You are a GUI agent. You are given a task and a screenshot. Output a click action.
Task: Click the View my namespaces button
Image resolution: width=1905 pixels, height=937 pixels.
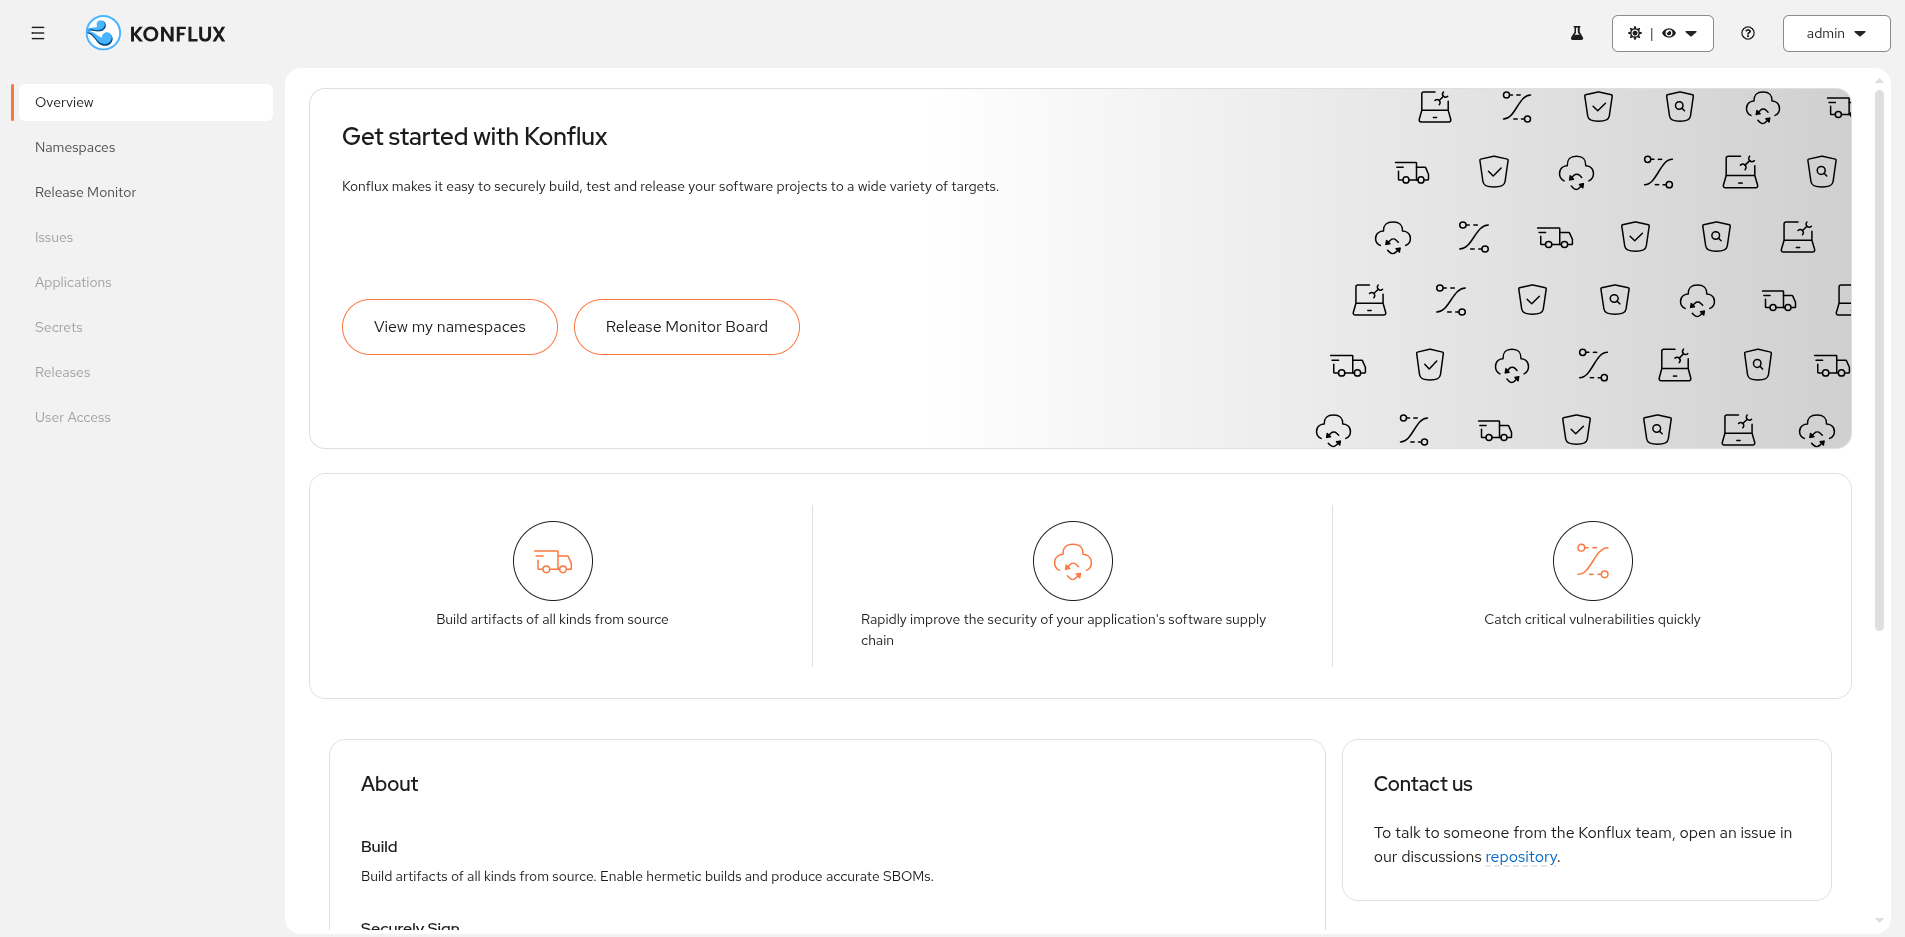coord(450,327)
